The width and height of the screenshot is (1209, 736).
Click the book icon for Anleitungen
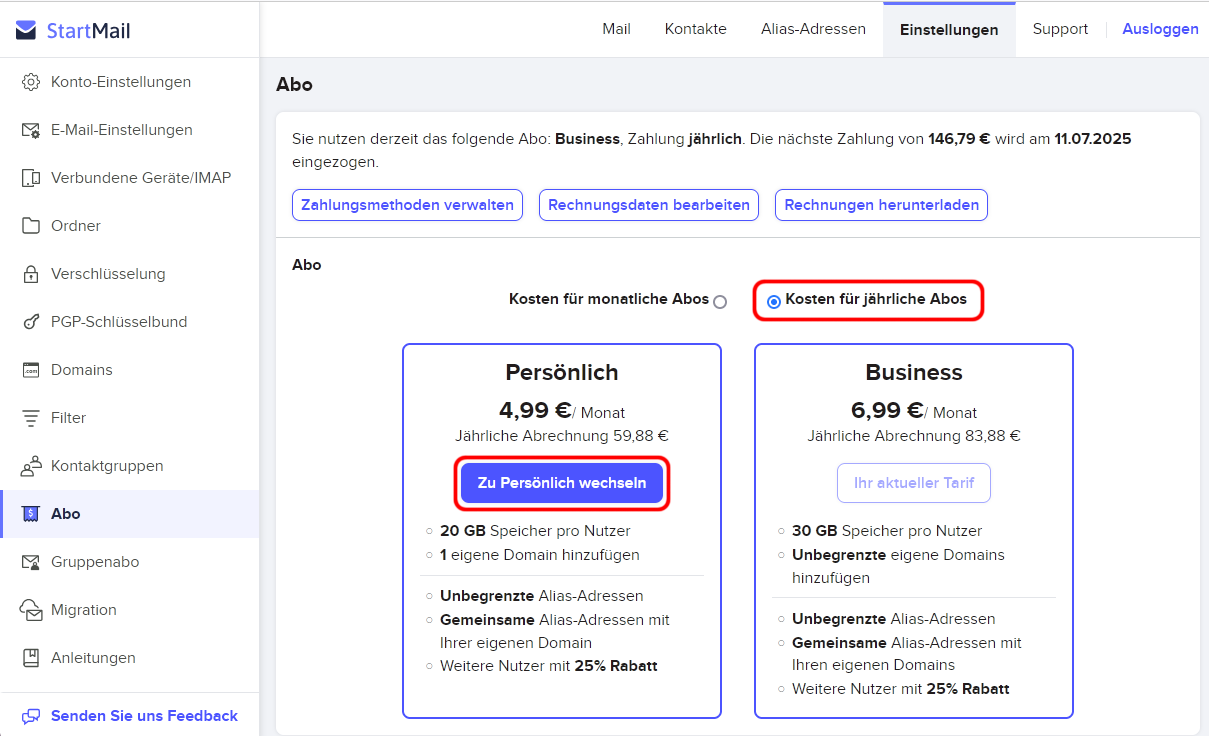tap(31, 658)
